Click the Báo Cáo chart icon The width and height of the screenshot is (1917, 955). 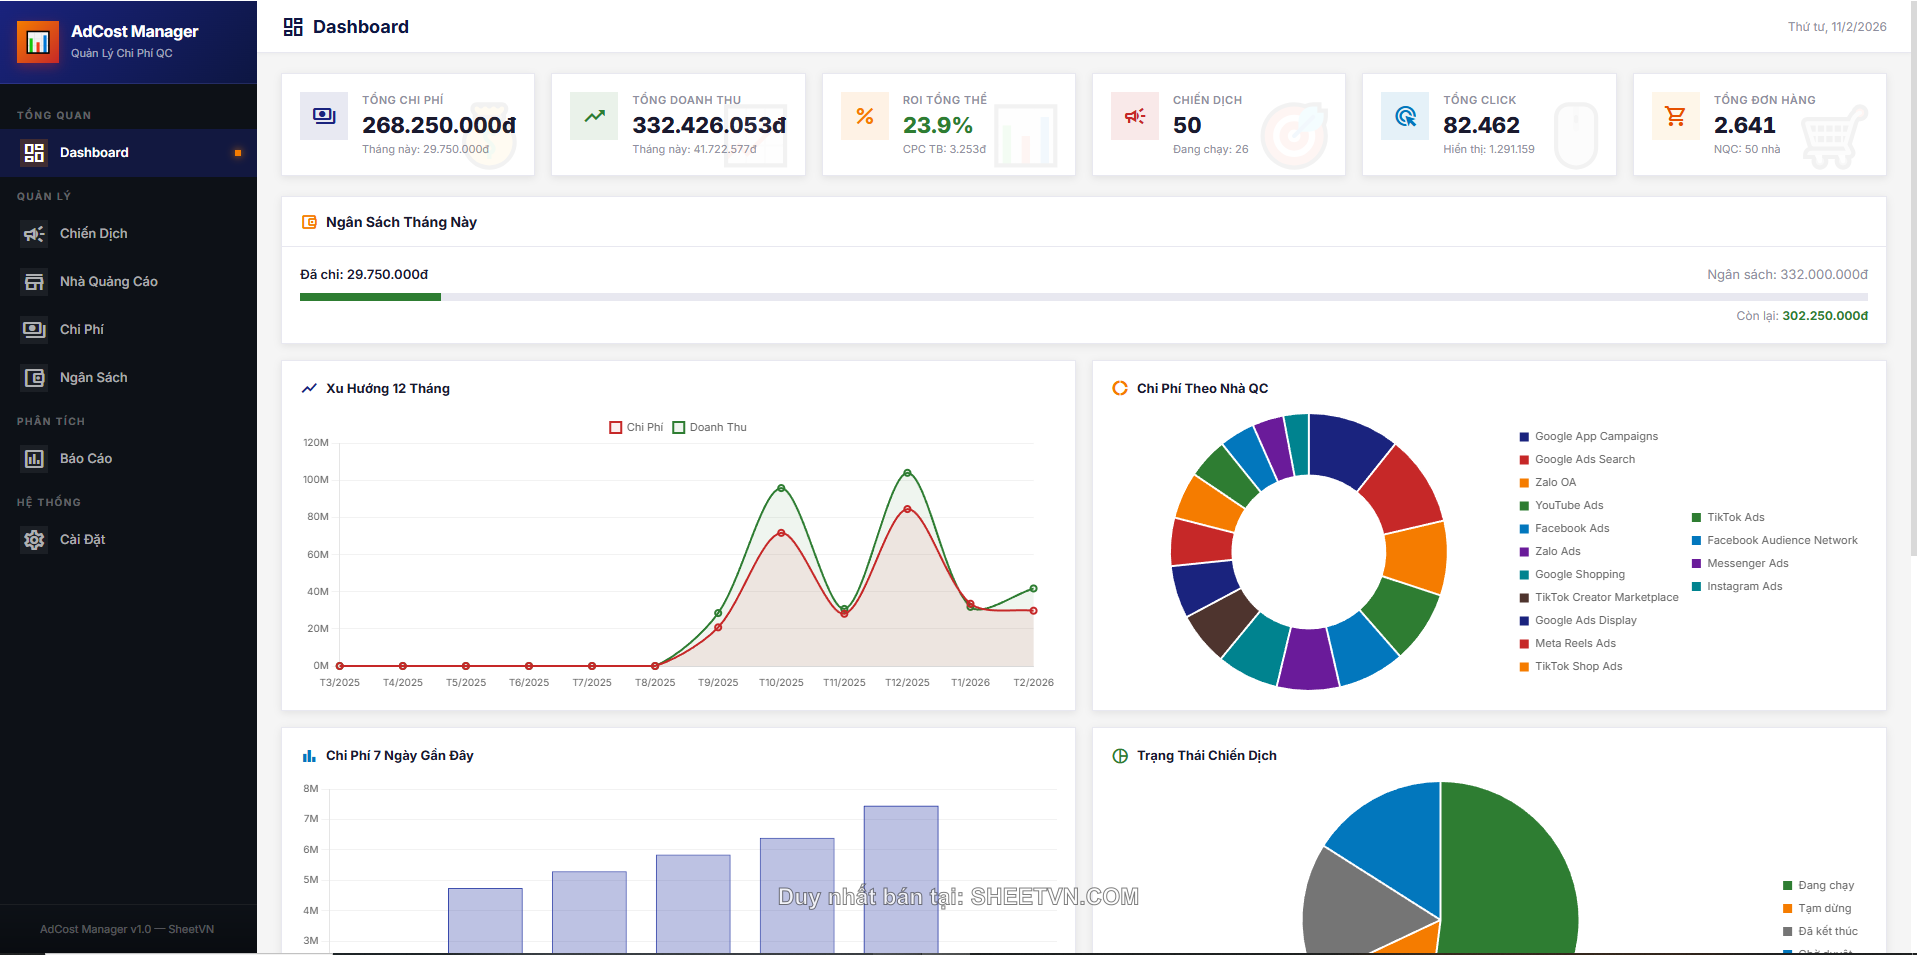34,459
